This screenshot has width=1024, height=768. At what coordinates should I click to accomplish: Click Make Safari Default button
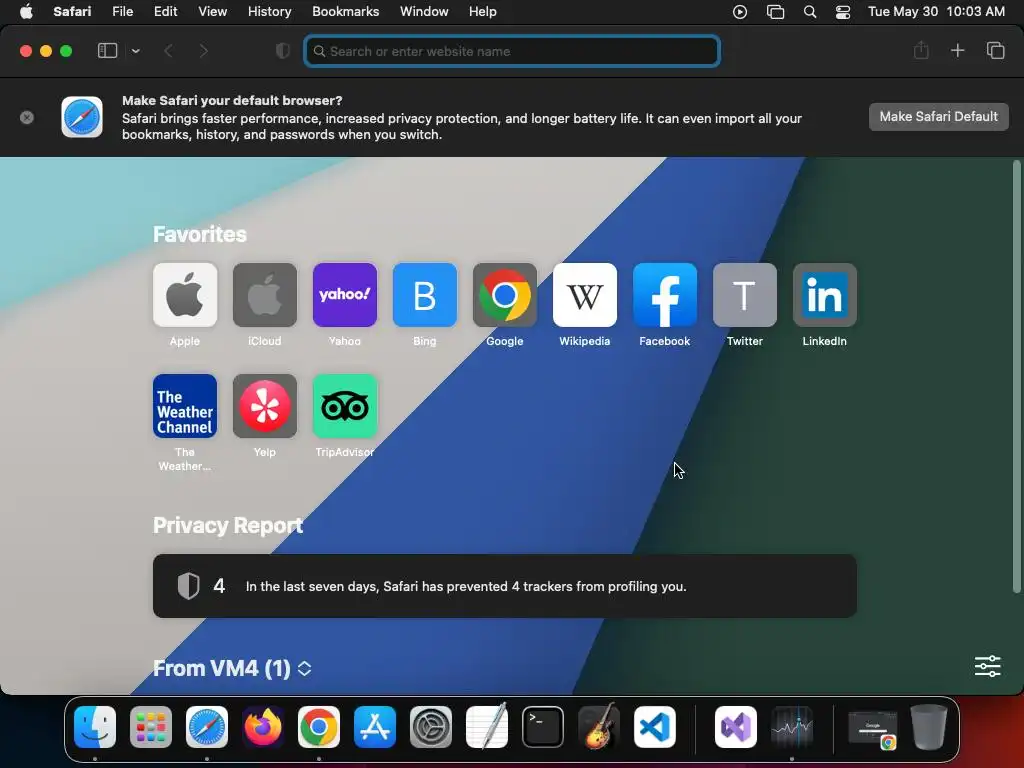click(x=938, y=117)
